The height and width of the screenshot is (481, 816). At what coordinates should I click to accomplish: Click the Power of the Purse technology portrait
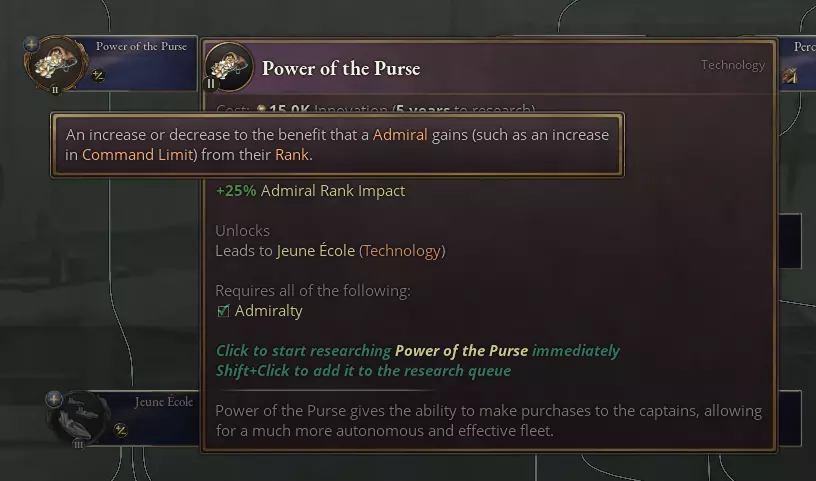[57, 64]
